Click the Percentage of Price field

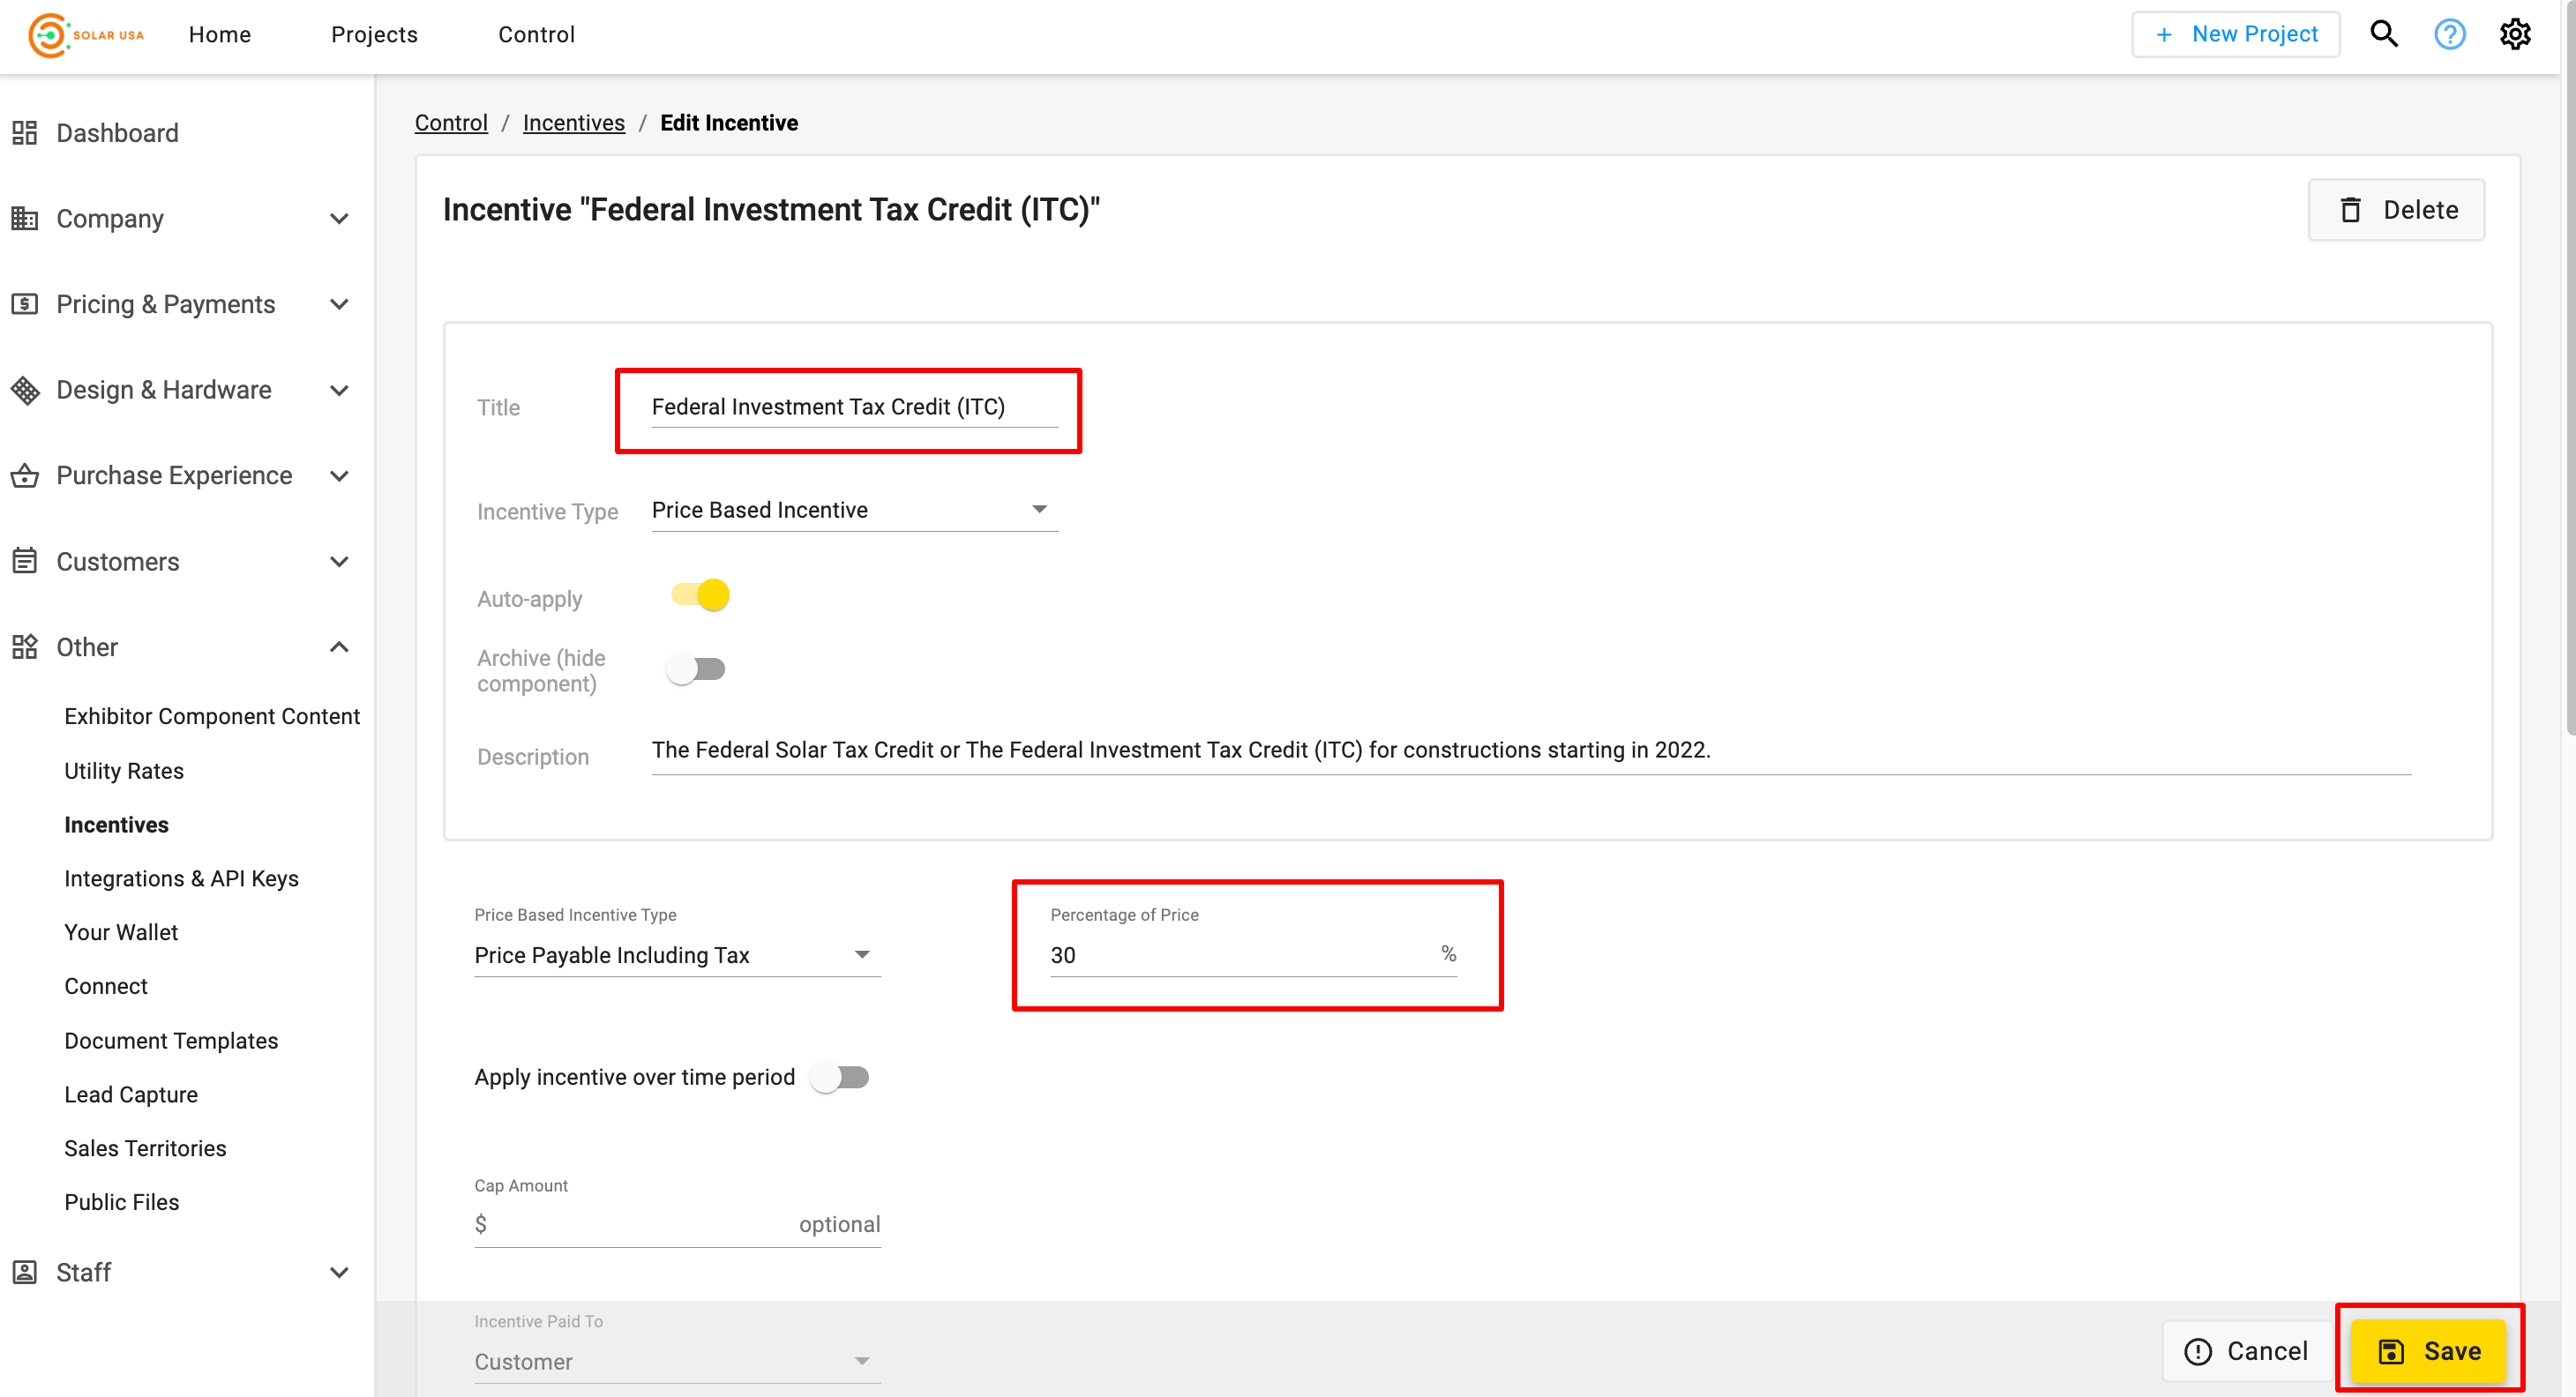[x=1253, y=955]
